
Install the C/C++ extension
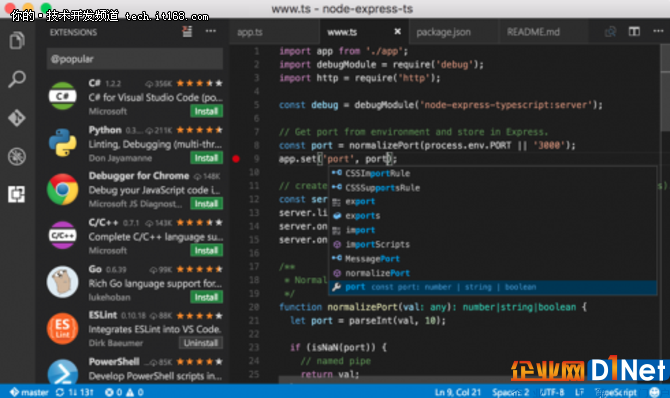pyautogui.click(x=206, y=251)
